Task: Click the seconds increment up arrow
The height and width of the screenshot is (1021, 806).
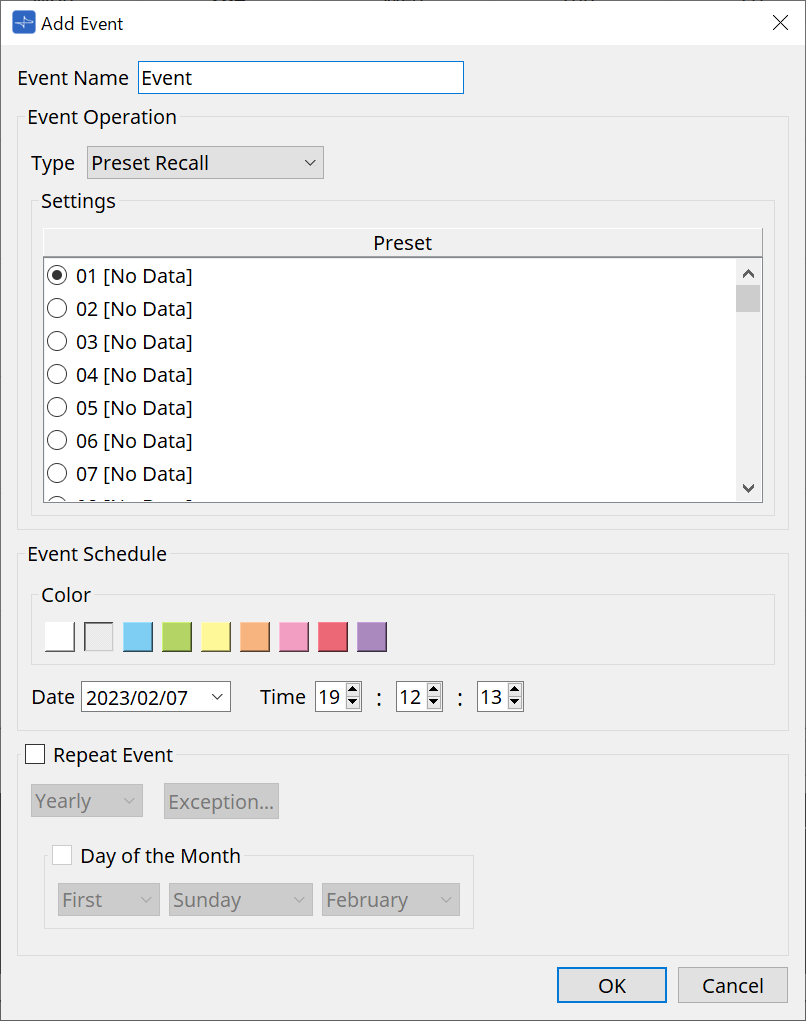Action: 514,690
